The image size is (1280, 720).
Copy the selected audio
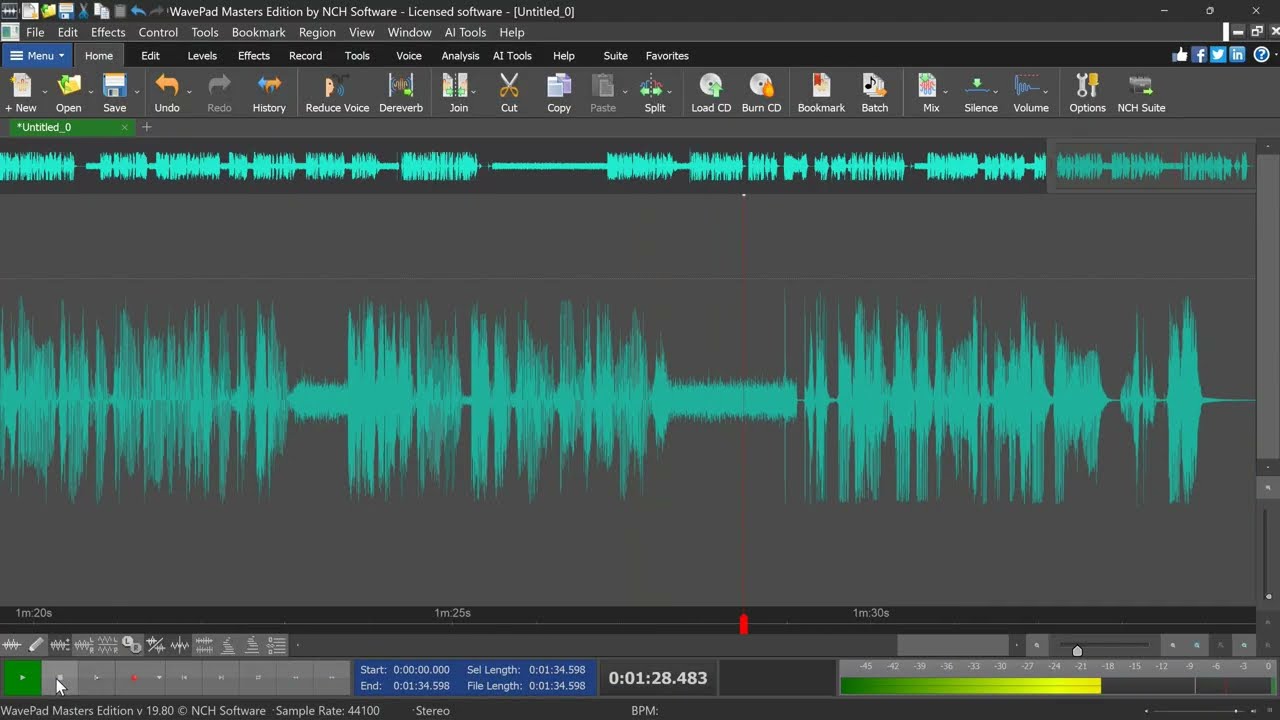pyautogui.click(x=559, y=93)
